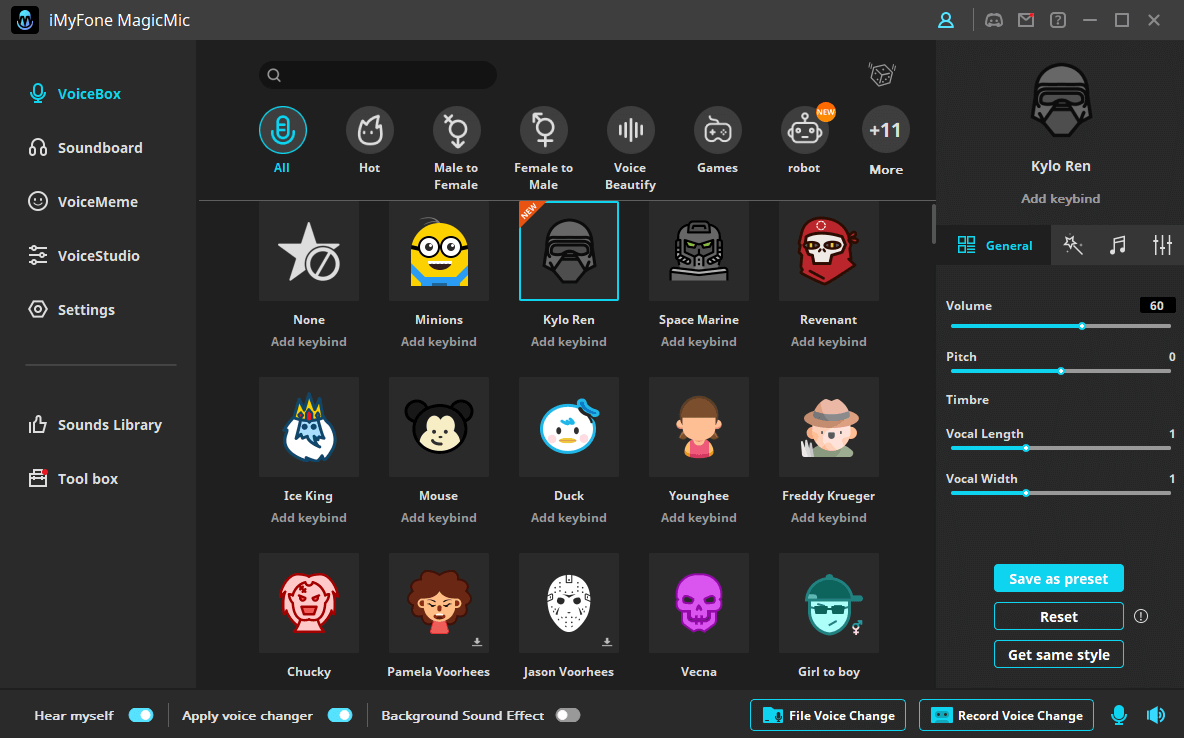Open the VoiceStudio section
Screen dimensions: 1184x738
coord(84,255)
